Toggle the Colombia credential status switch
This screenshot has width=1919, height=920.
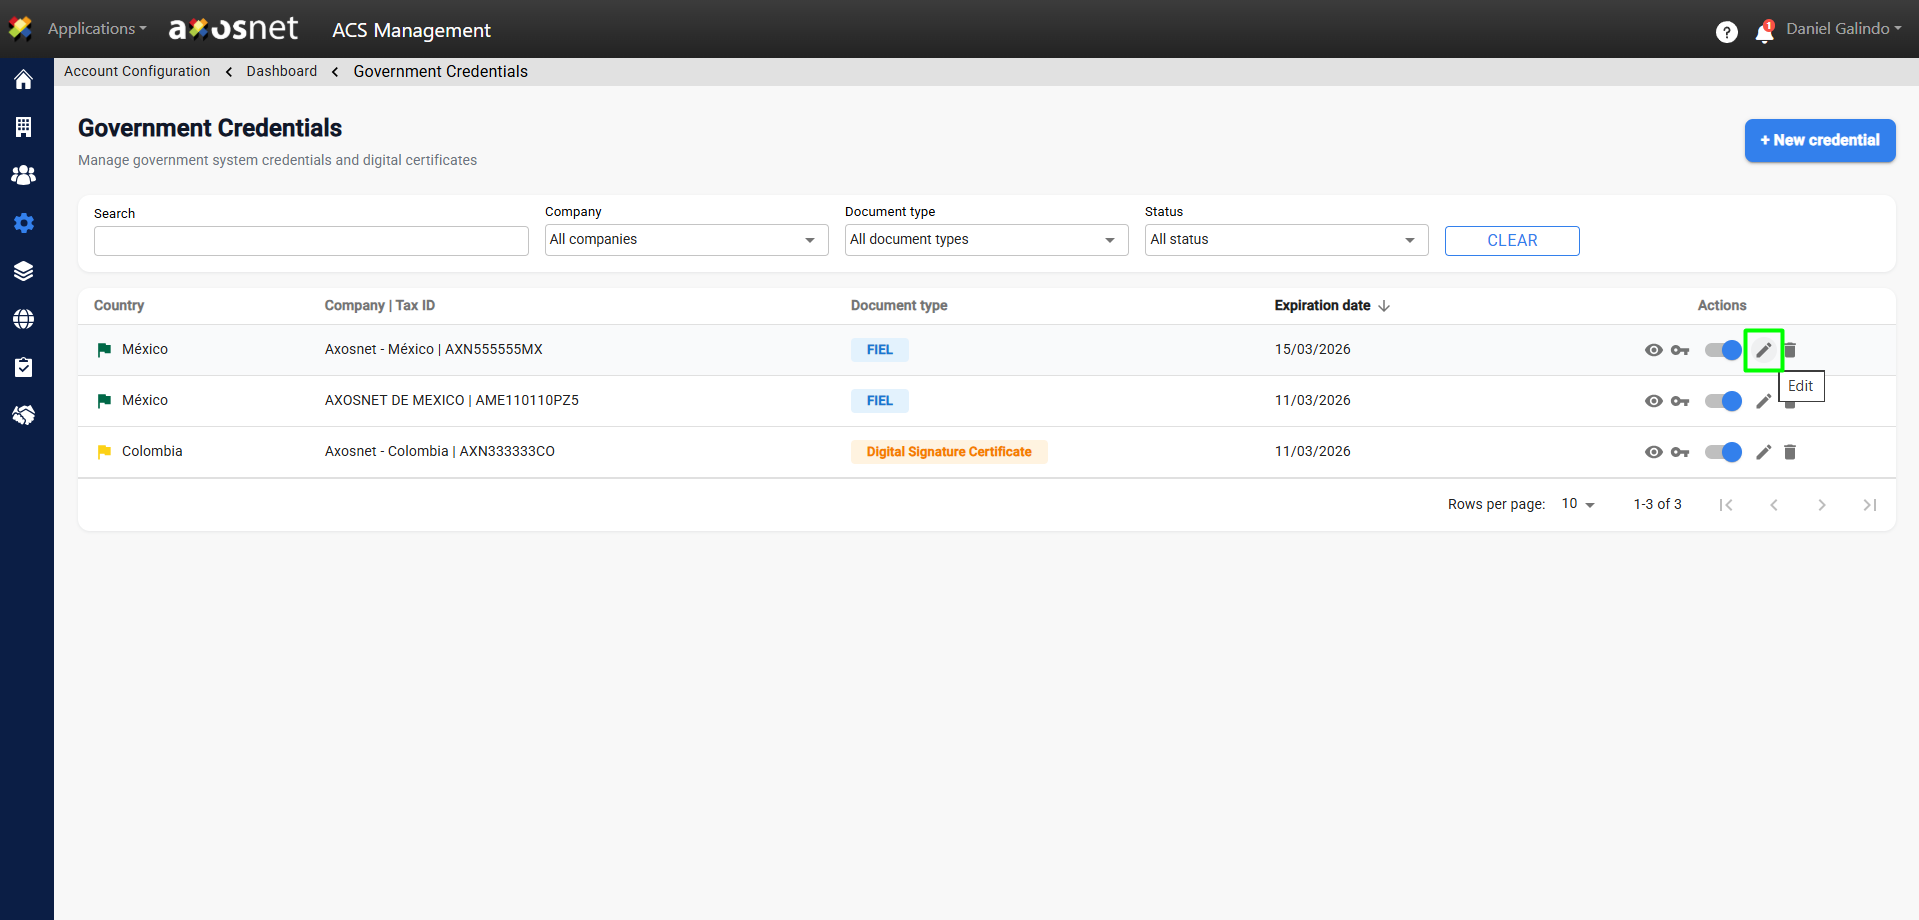(1723, 452)
